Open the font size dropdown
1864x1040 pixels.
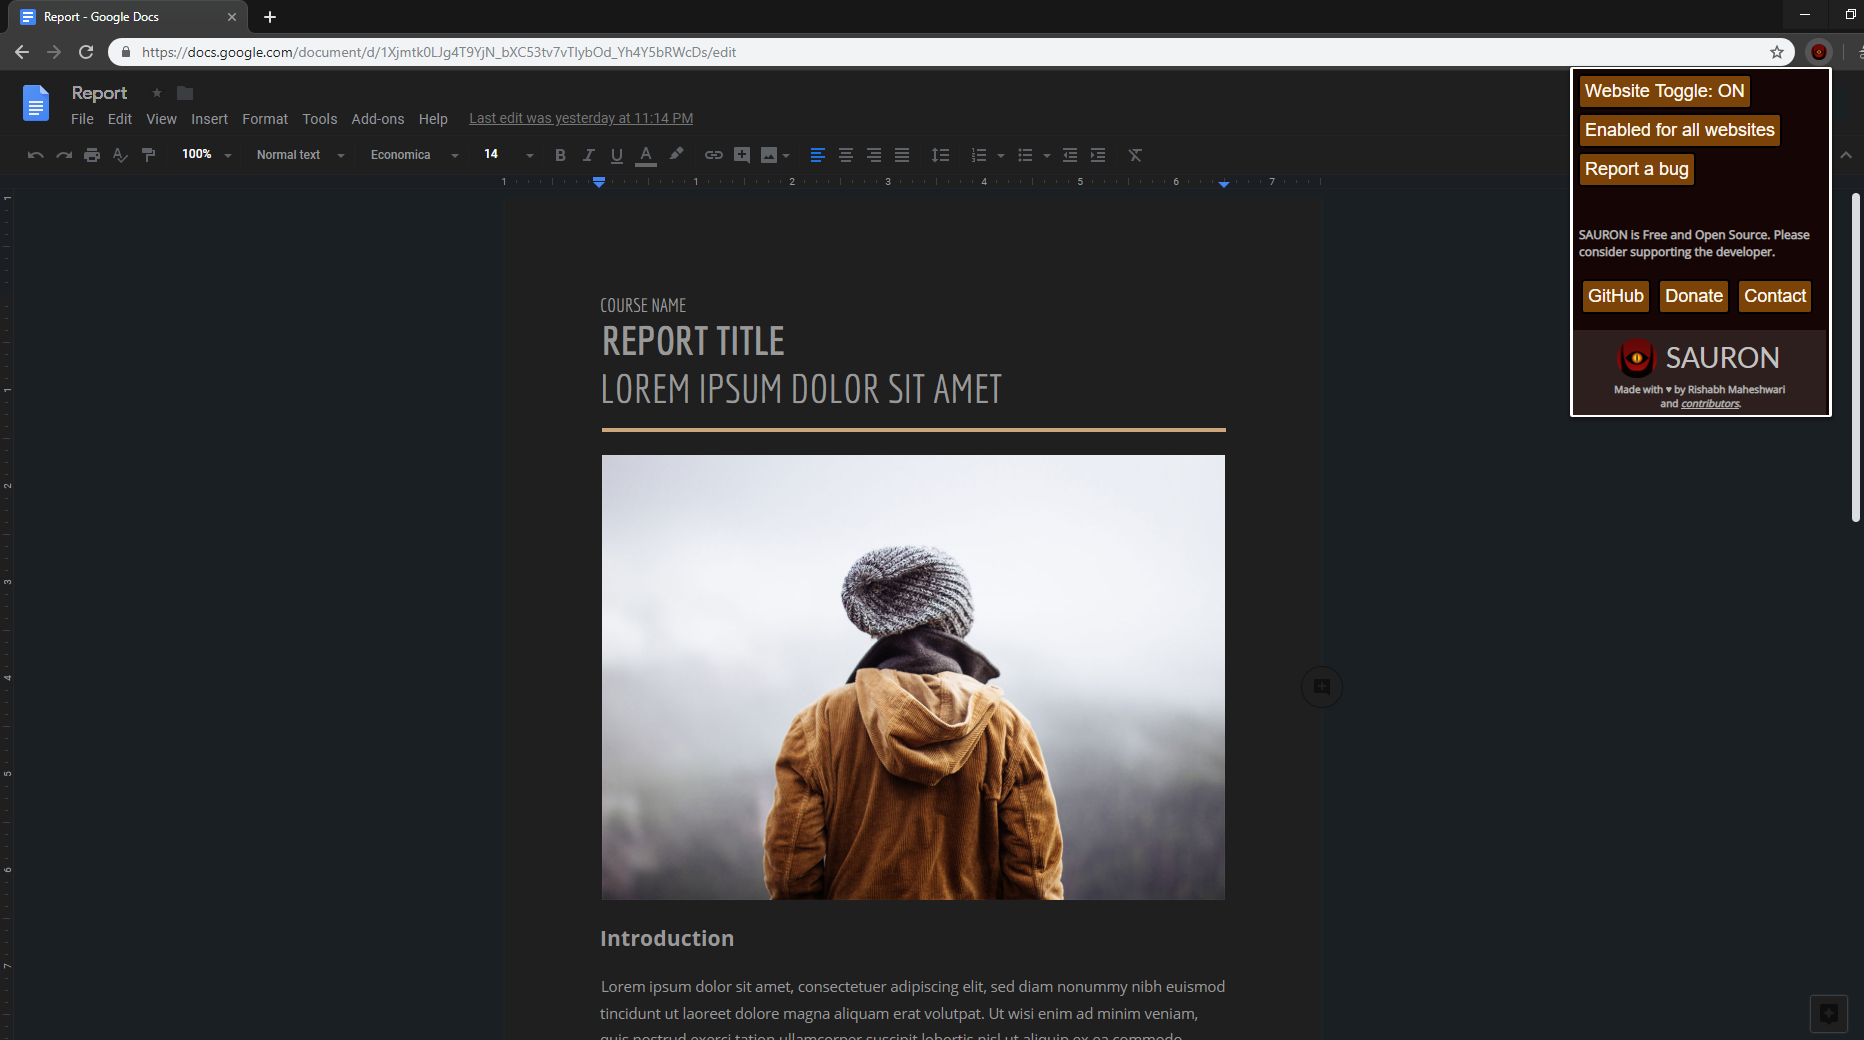click(508, 155)
